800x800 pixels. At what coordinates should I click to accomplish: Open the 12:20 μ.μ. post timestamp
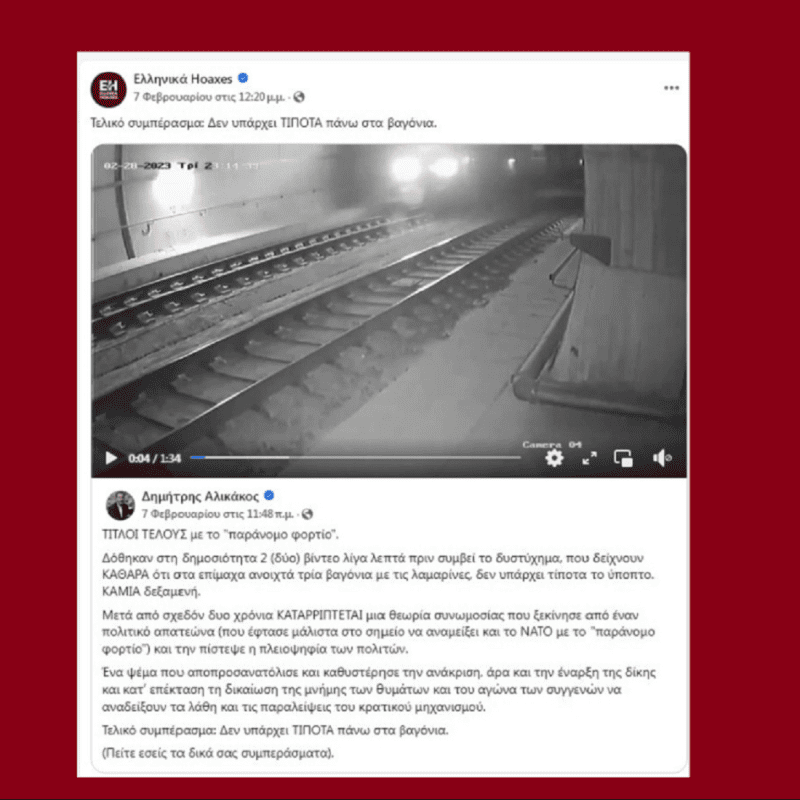point(209,97)
